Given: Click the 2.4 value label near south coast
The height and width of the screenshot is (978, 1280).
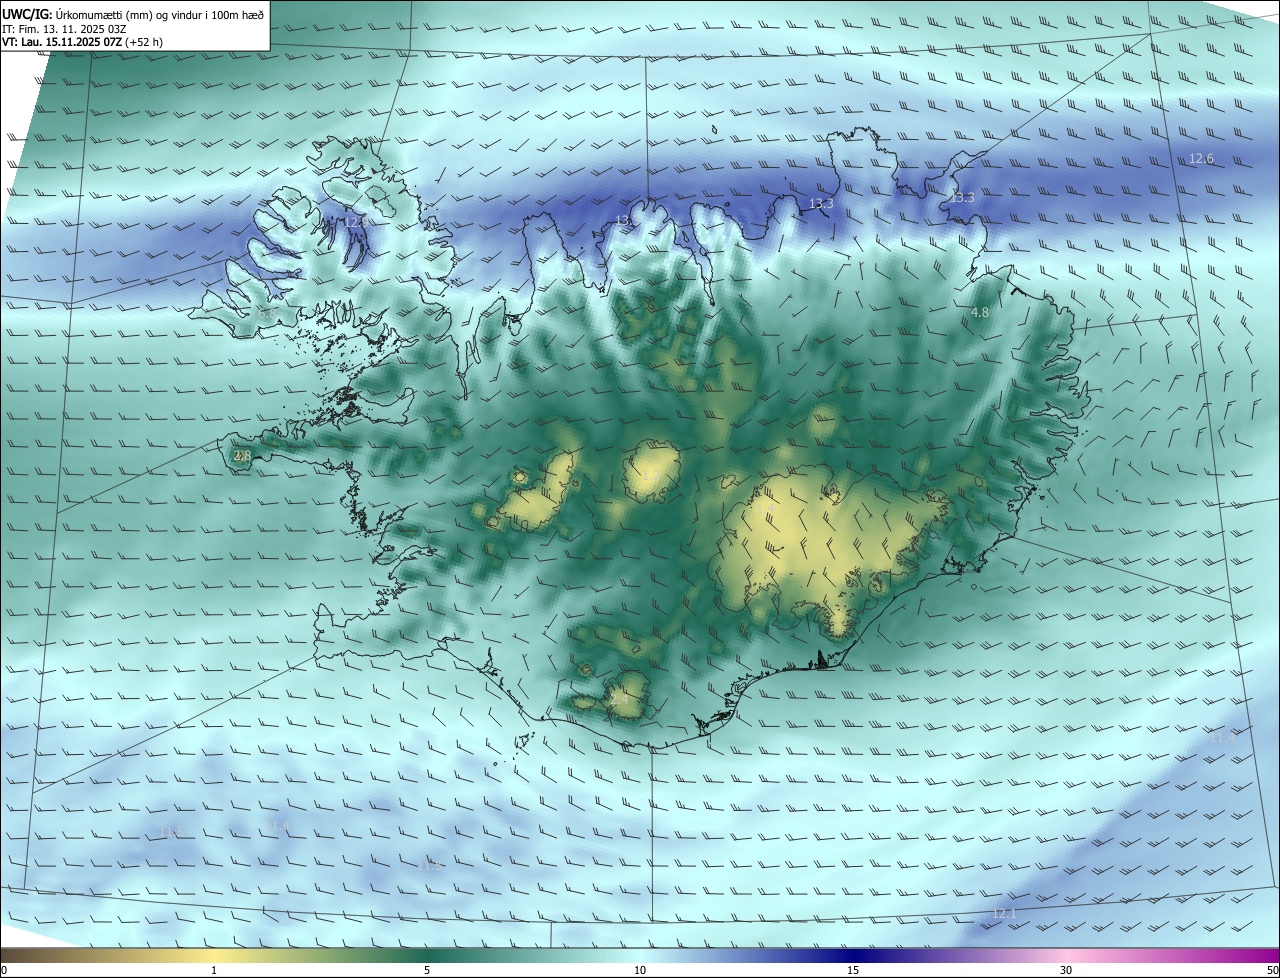Looking at the screenshot, I should pyautogui.click(x=619, y=700).
